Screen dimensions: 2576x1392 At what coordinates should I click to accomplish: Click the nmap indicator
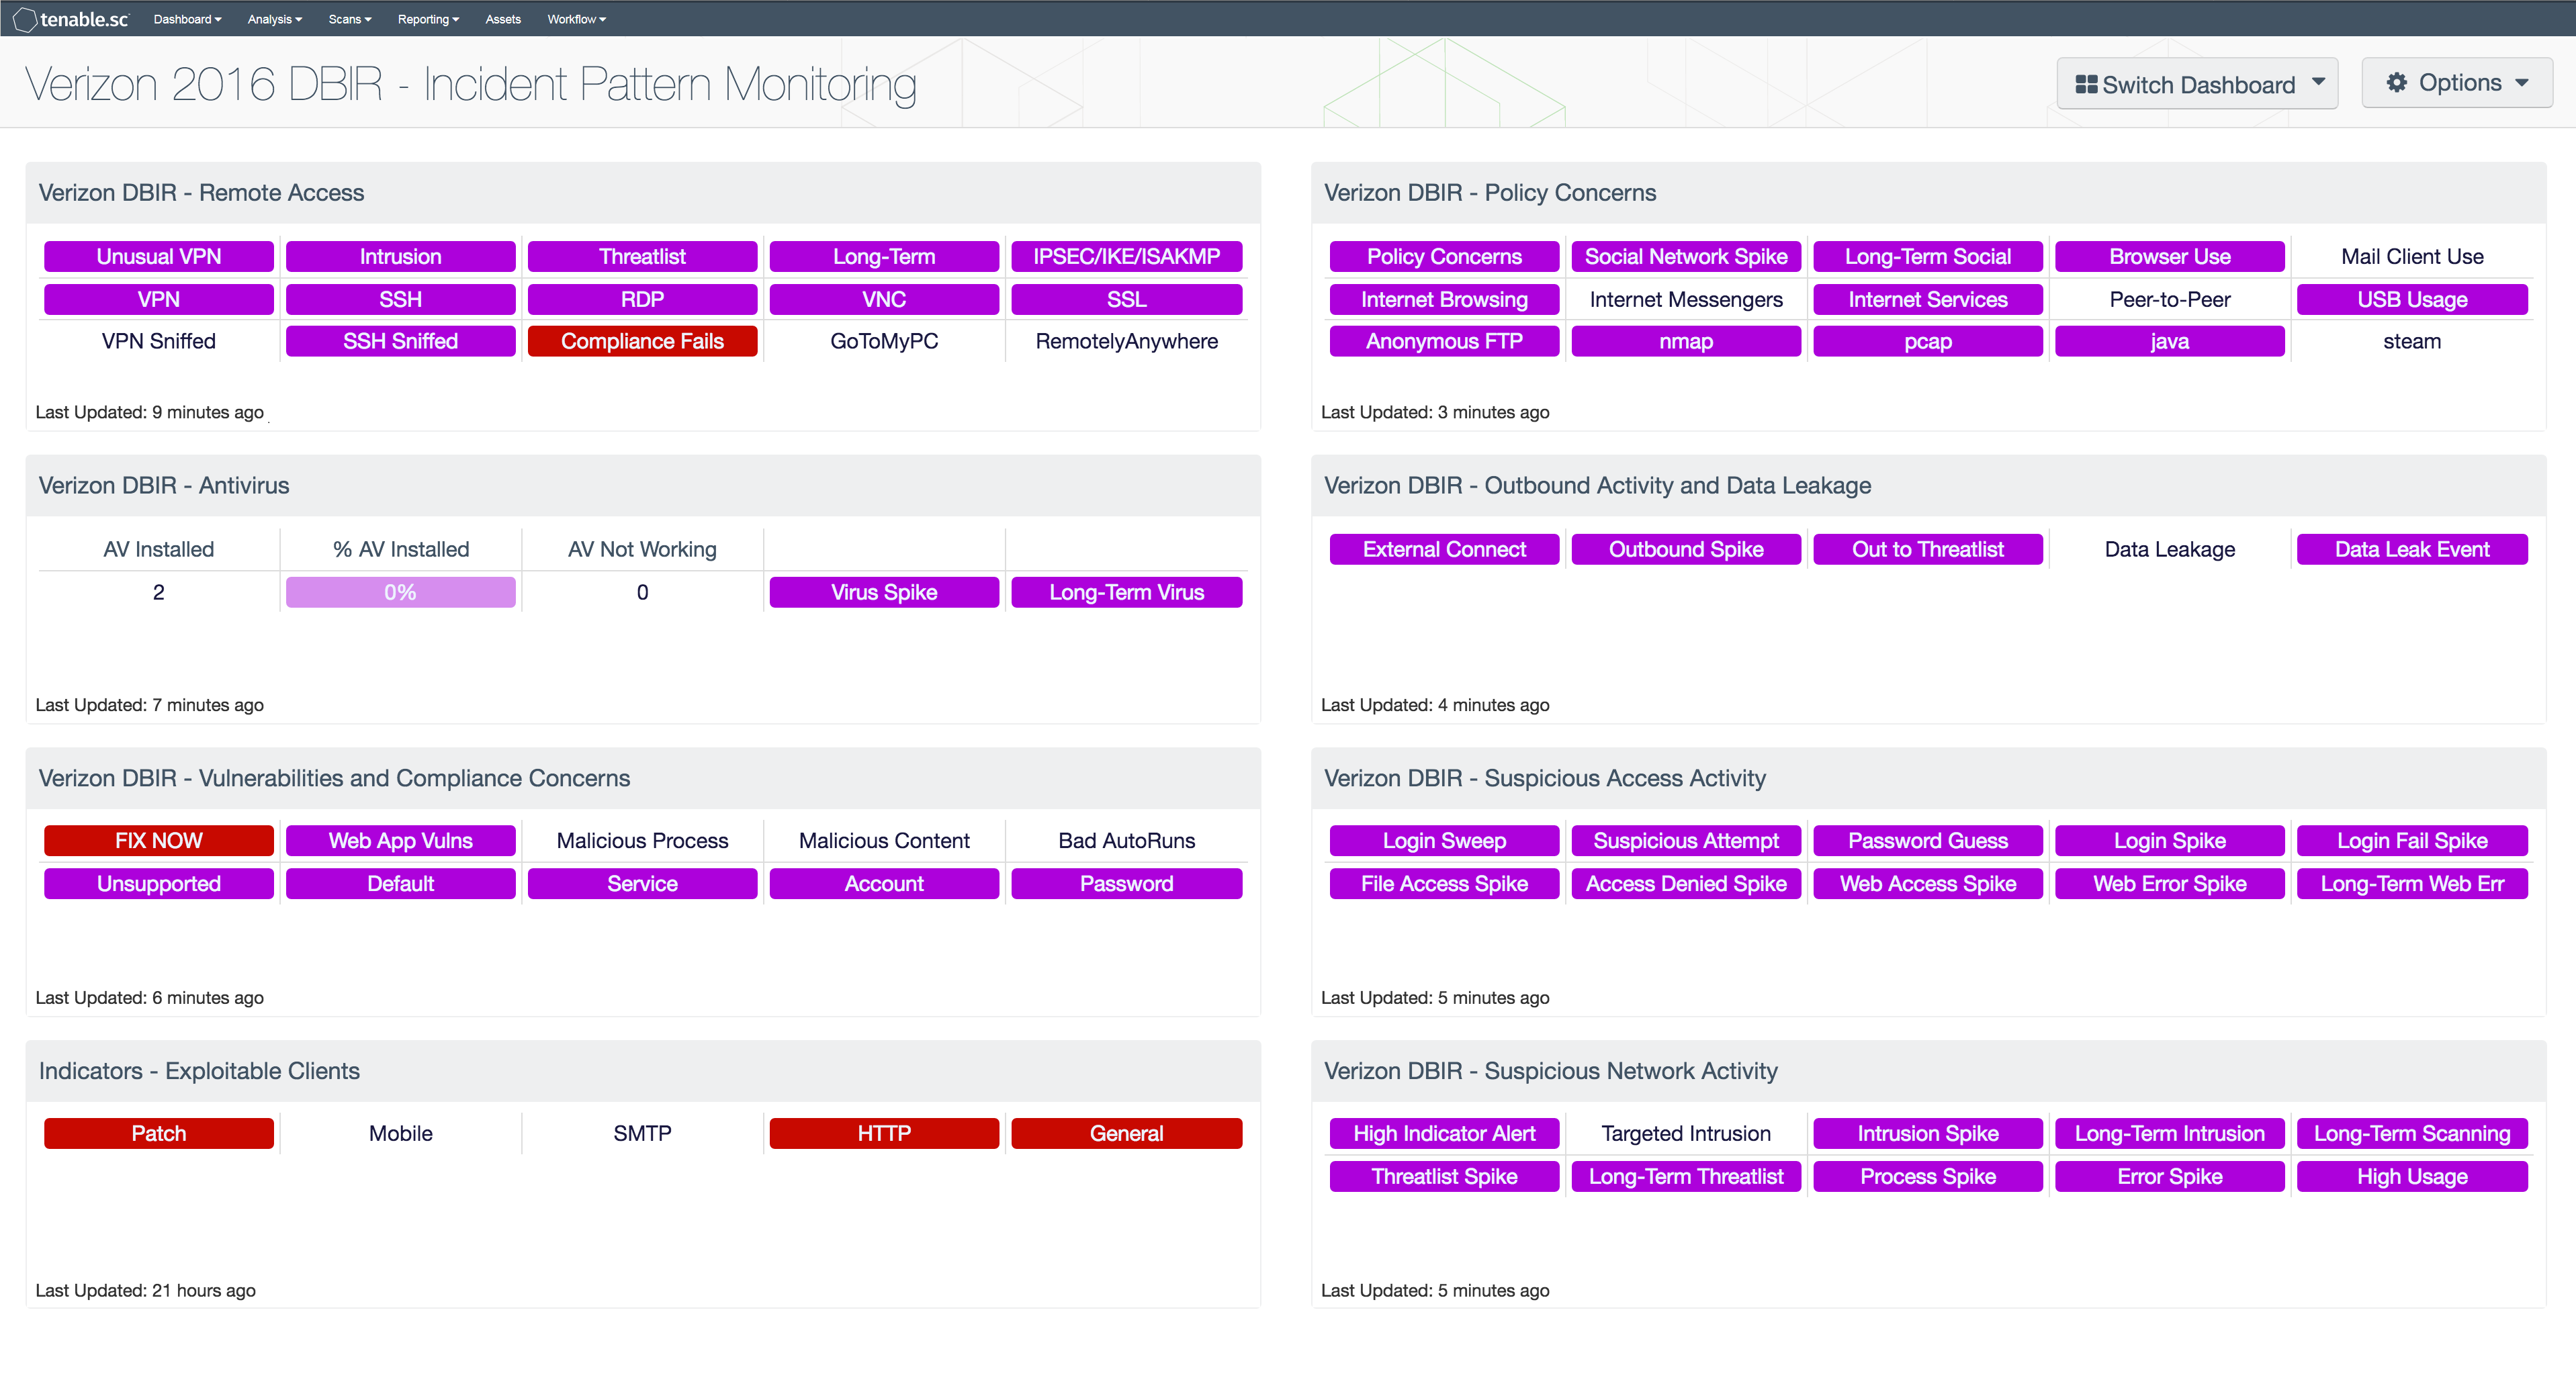coord(1686,341)
